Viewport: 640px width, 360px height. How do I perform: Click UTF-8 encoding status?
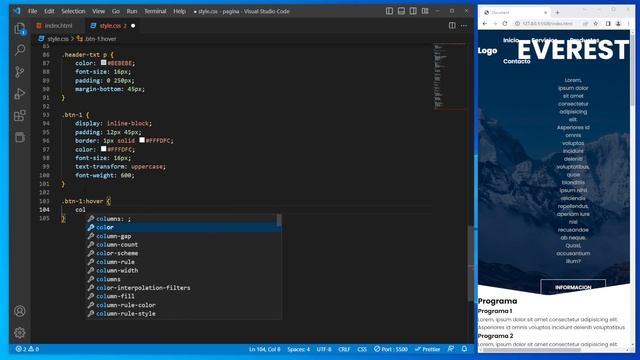[x=324, y=349]
